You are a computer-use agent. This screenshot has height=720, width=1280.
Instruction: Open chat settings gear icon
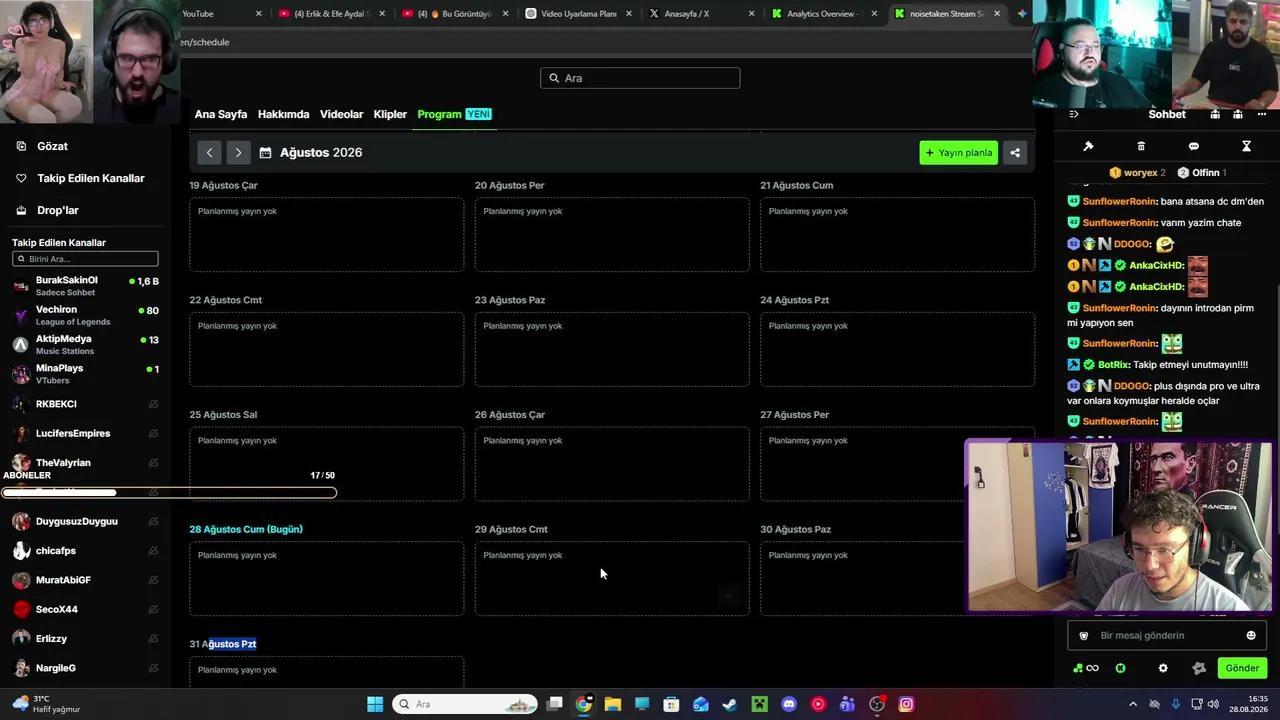click(x=1163, y=668)
